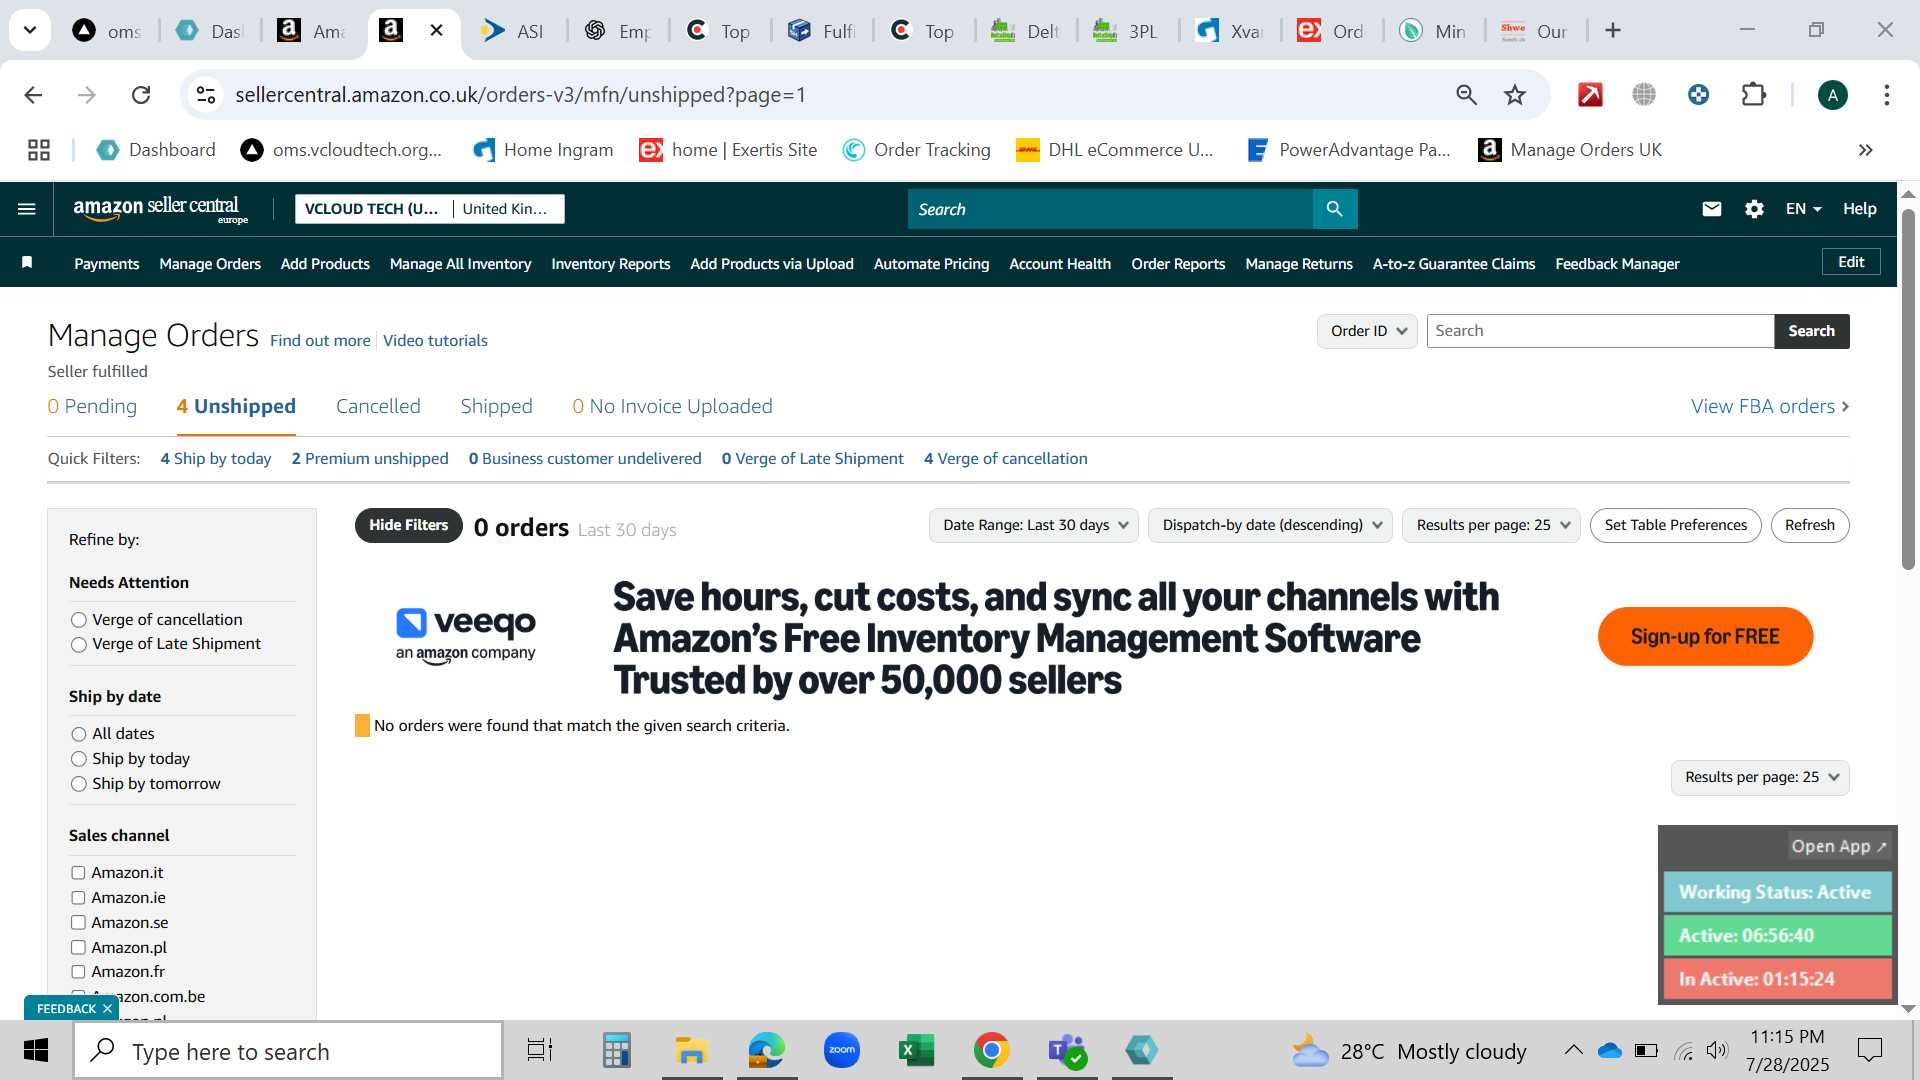Check the Amazon.it sales channel
Screen dimensions: 1920x1080
[x=78, y=873]
